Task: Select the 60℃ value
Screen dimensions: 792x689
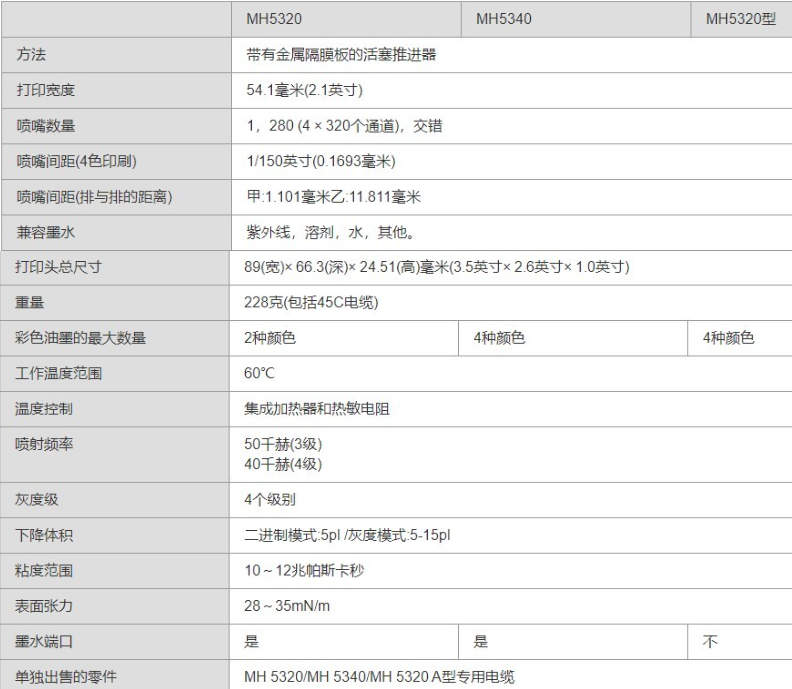Action: [x=259, y=373]
